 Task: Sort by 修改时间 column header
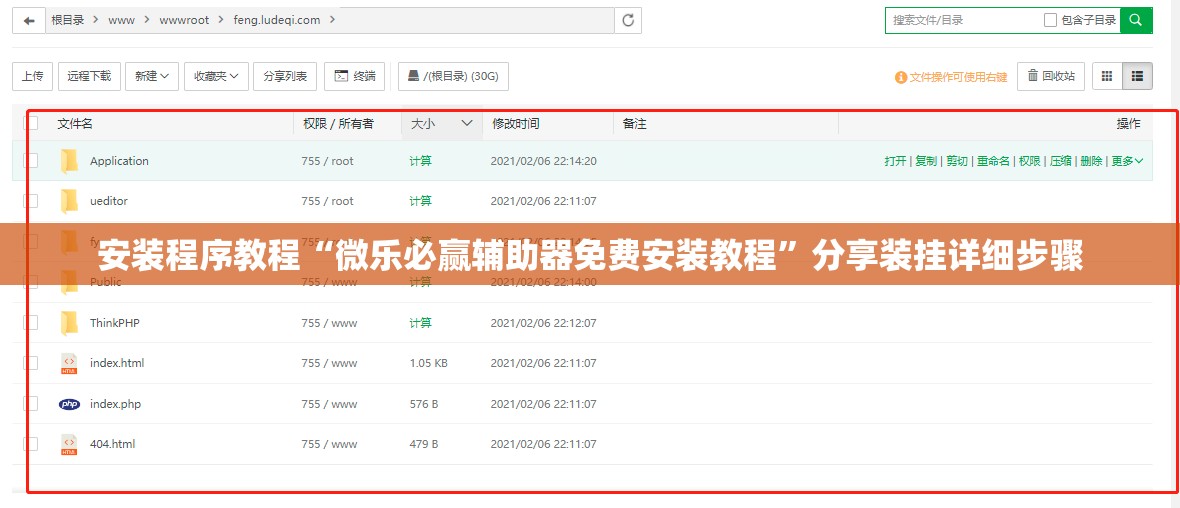pos(515,123)
